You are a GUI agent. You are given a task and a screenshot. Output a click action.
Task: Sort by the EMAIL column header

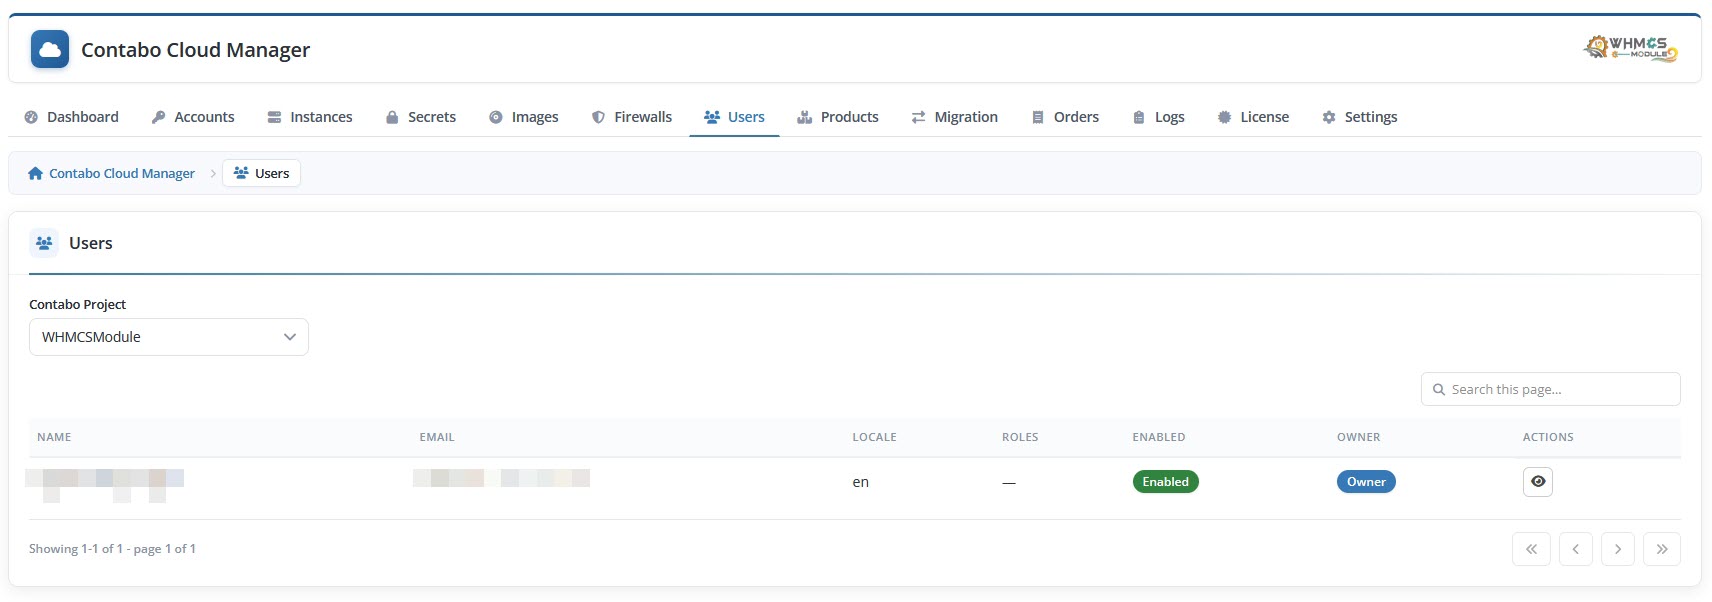437,437
